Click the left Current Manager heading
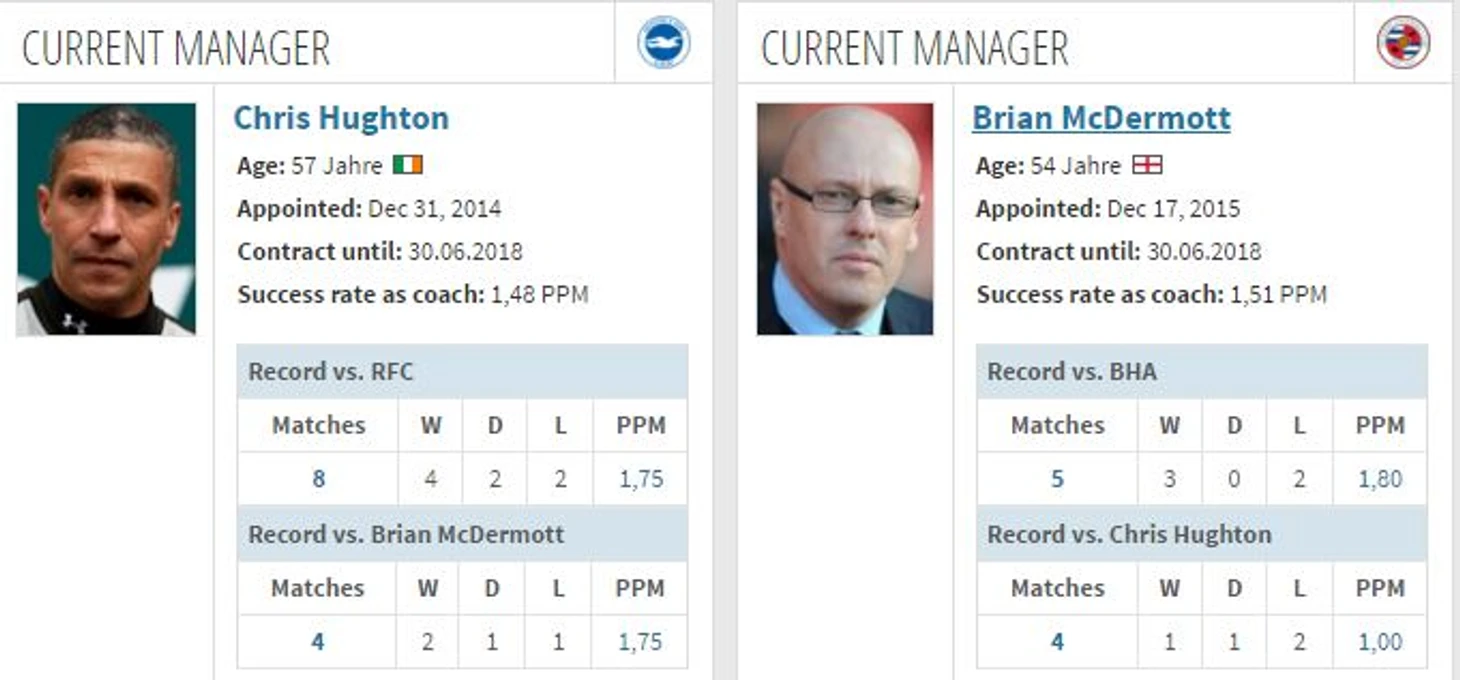Image resolution: width=1460 pixels, height=680 pixels. 176,48
